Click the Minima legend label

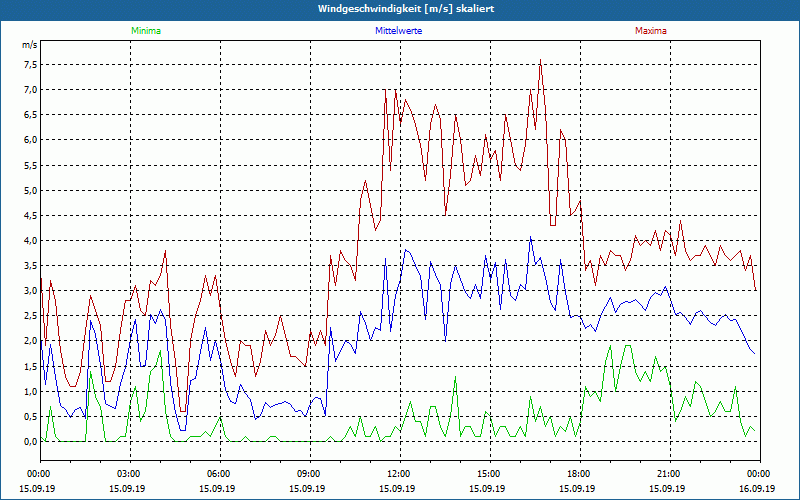(x=146, y=31)
